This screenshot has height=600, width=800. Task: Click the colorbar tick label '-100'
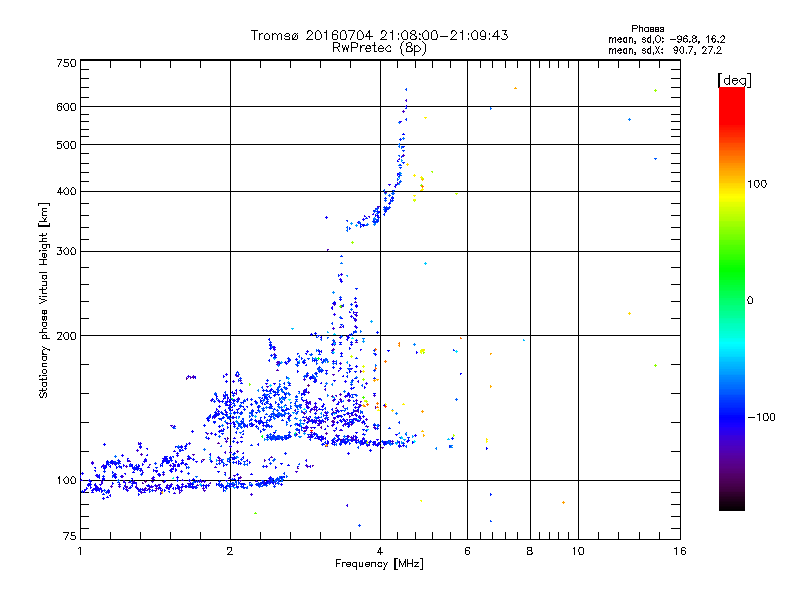click(x=761, y=417)
